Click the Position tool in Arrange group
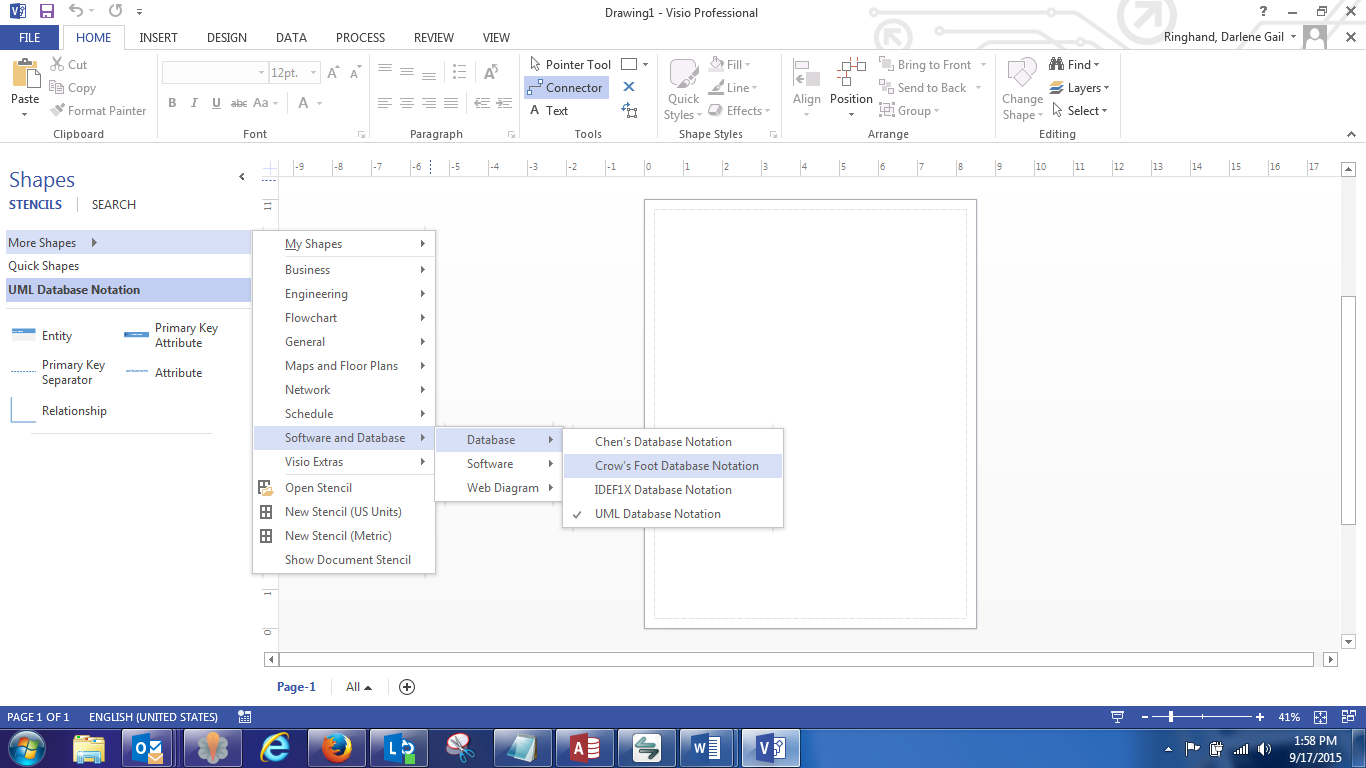The image size is (1366, 768). click(x=850, y=87)
